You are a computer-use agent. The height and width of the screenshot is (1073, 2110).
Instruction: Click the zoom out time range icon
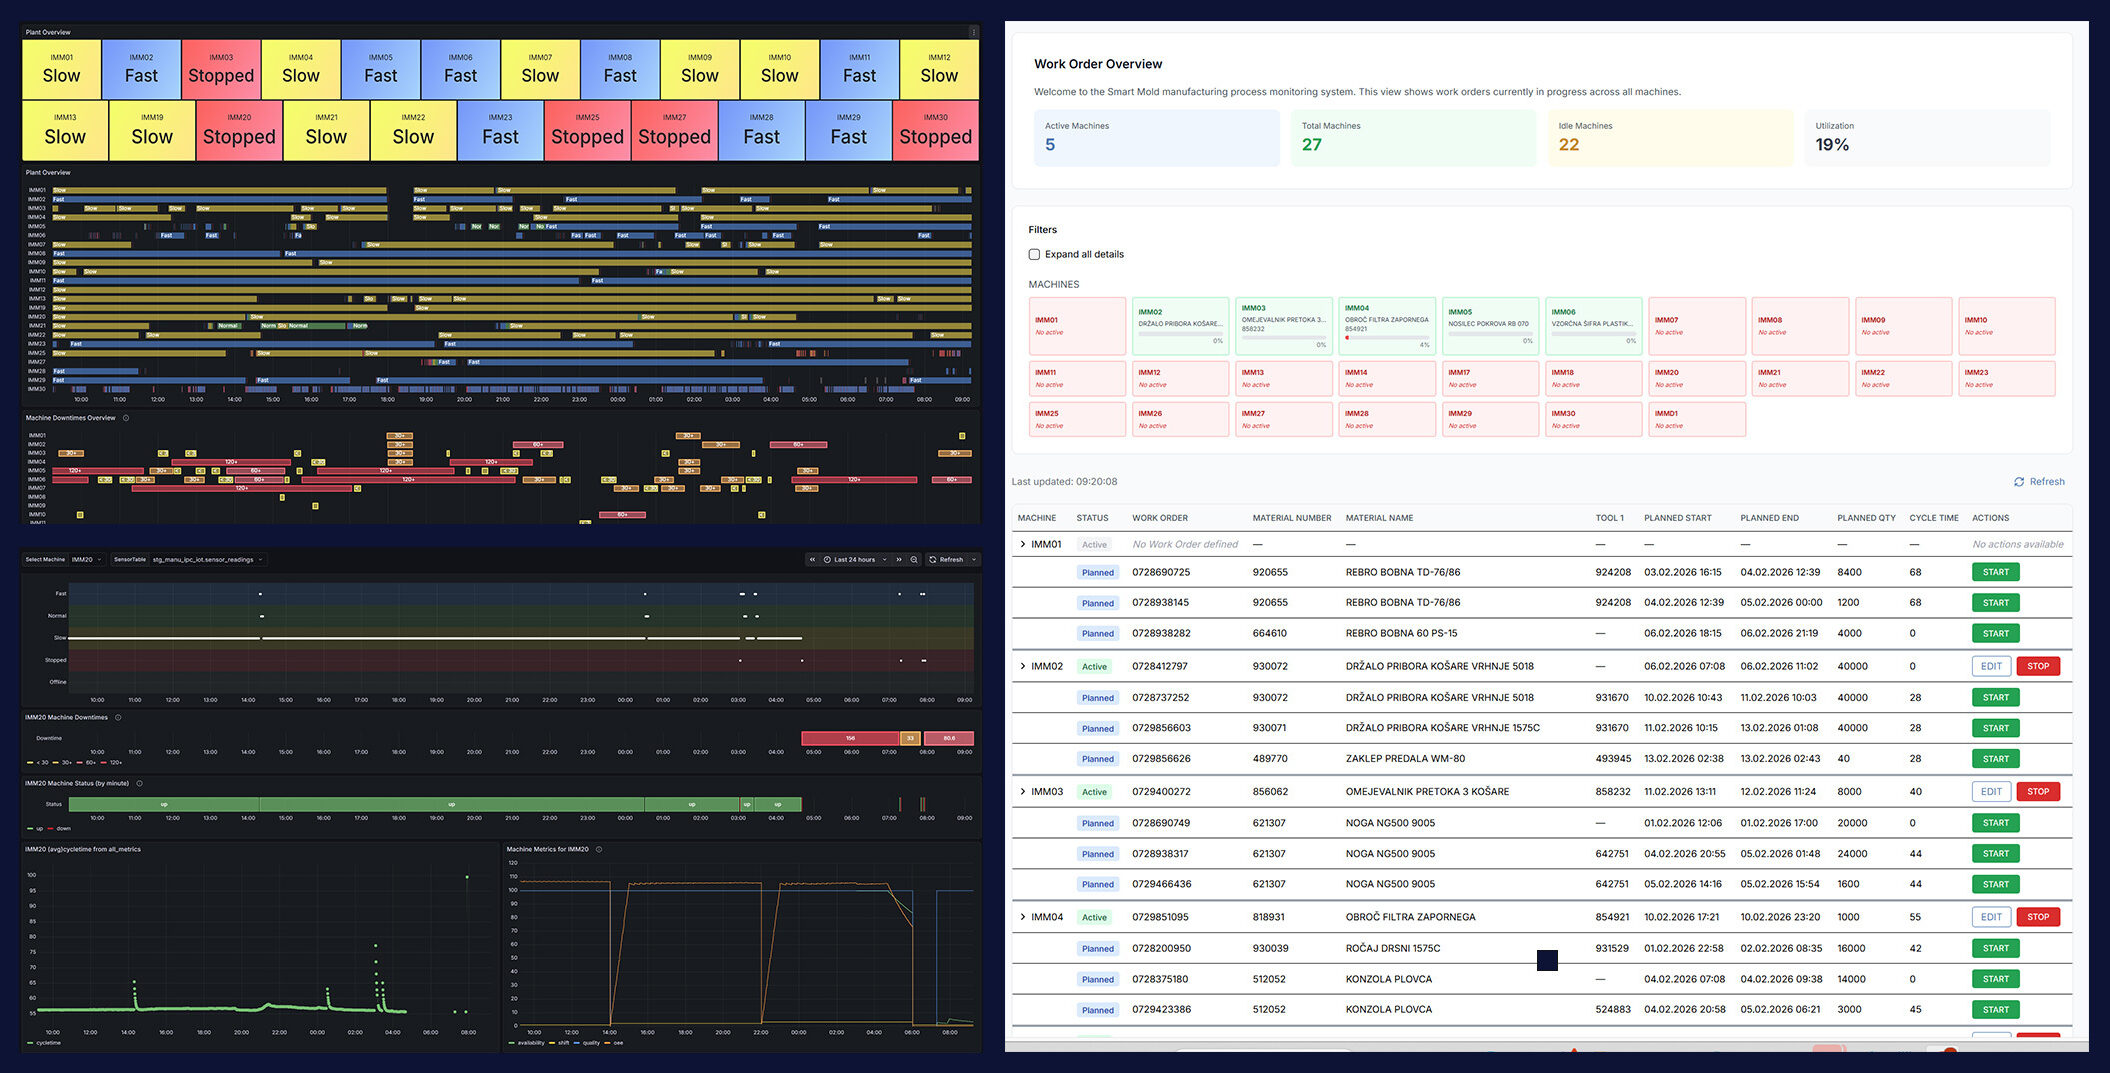tap(914, 560)
